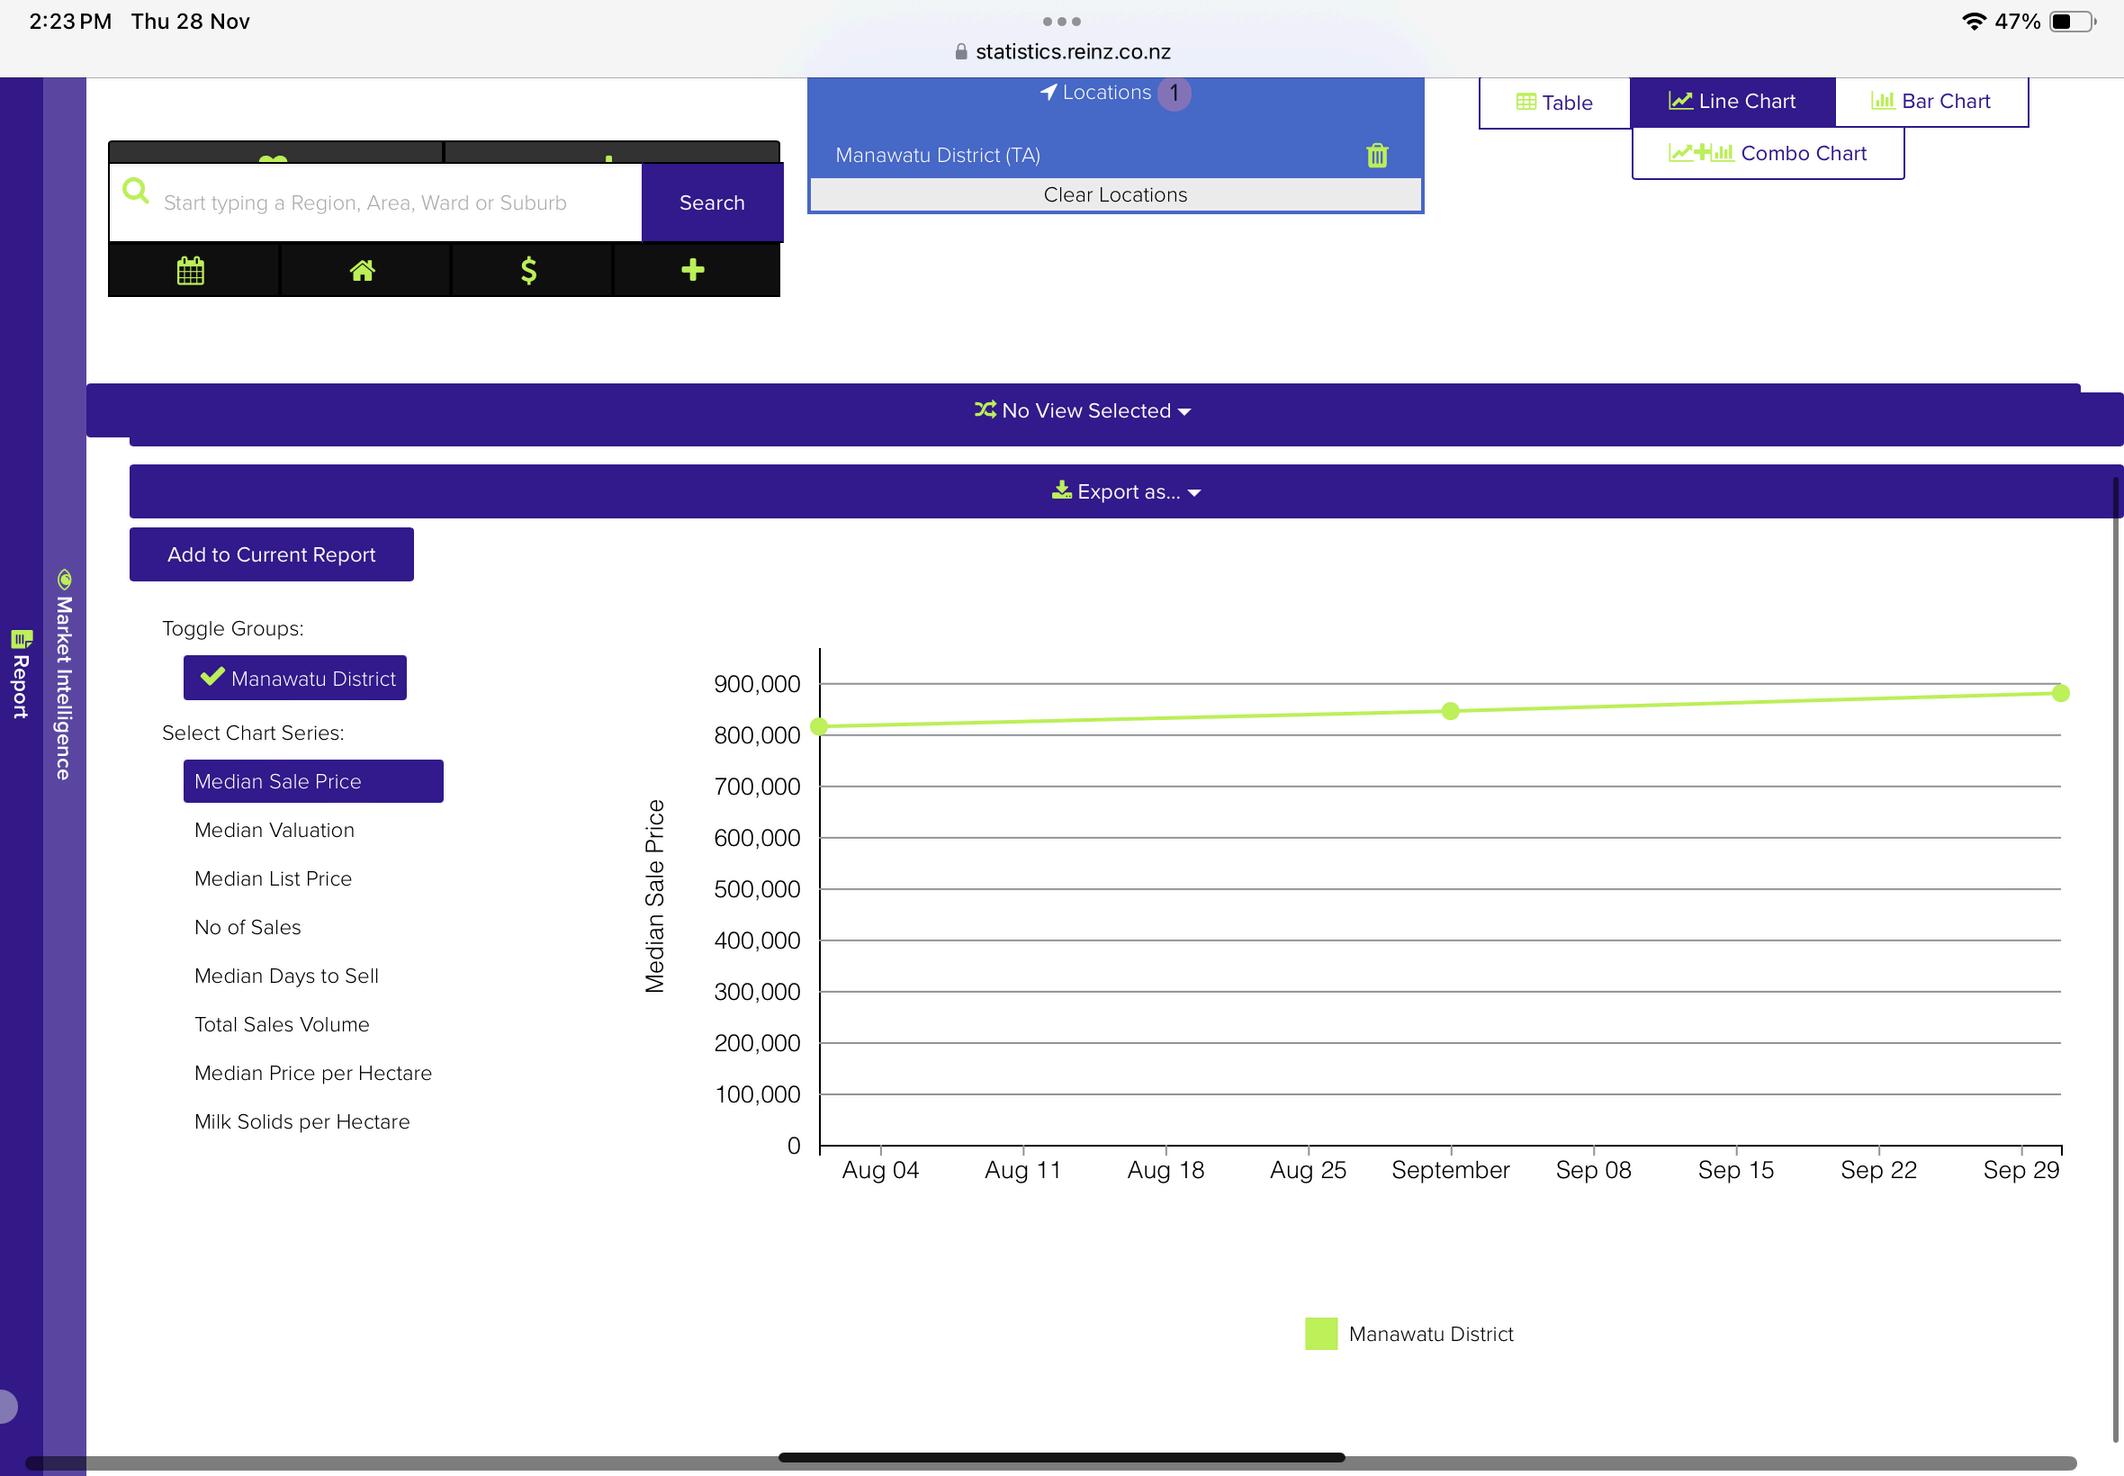
Task: Click the home property type icon
Action: coord(362,270)
